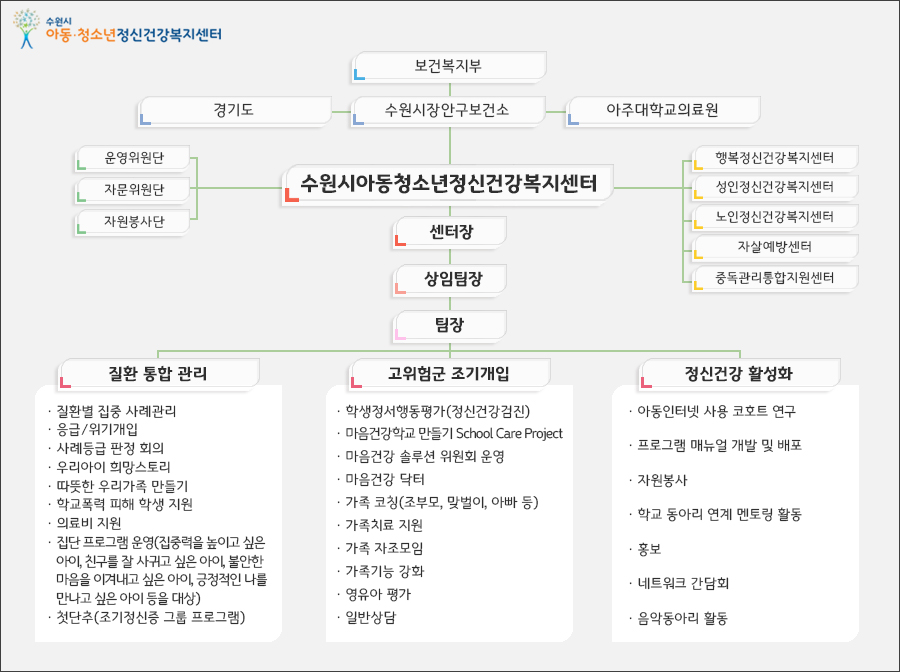Click the 팀장 position box
Image resolution: width=900 pixels, height=672 pixels.
[x=450, y=325]
